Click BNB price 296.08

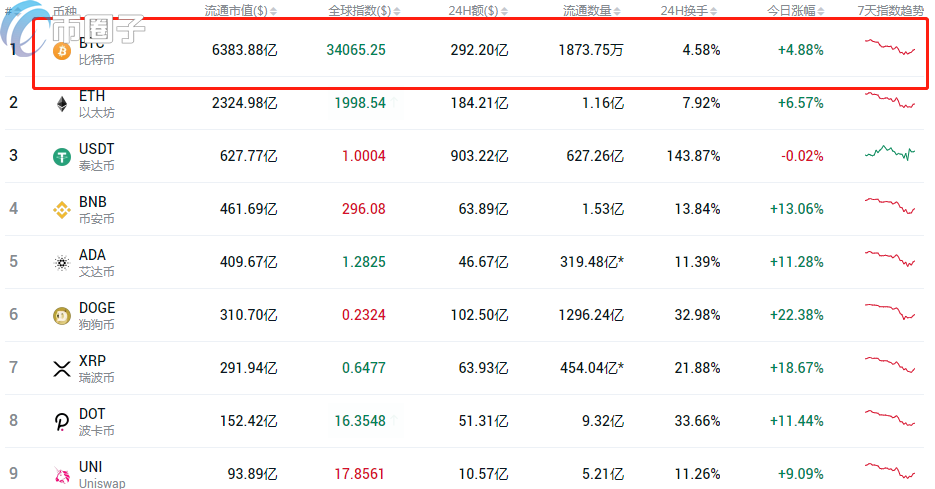(x=364, y=209)
